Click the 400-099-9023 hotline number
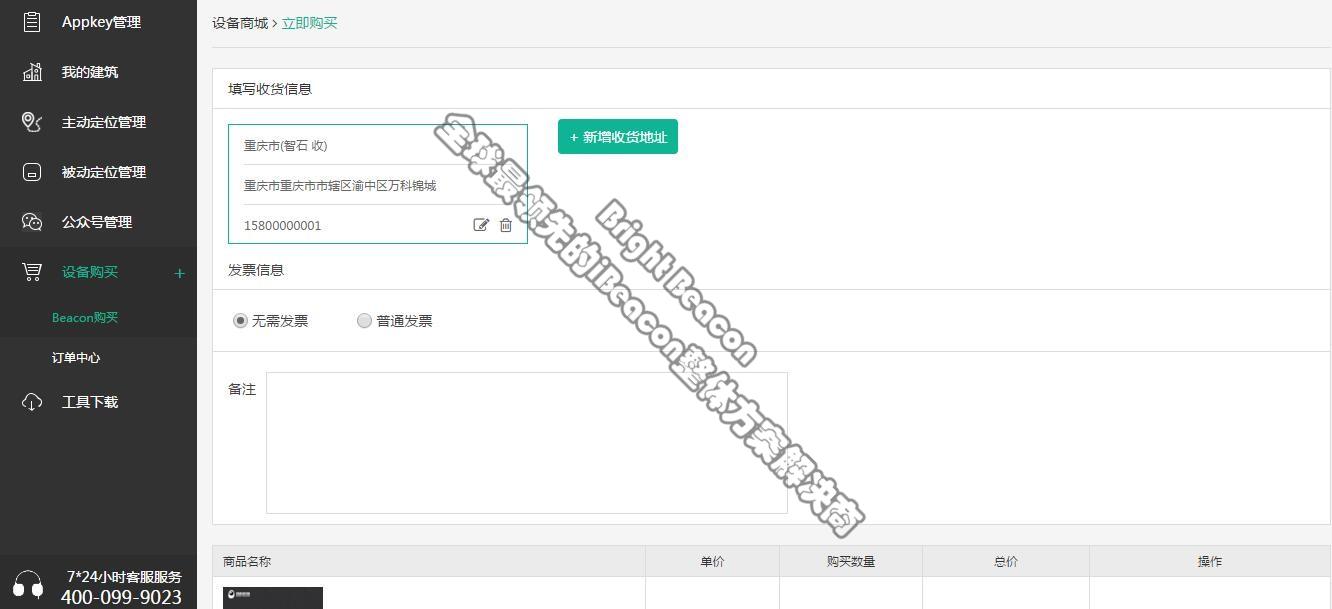Image resolution: width=1332 pixels, height=609 pixels. 121,597
